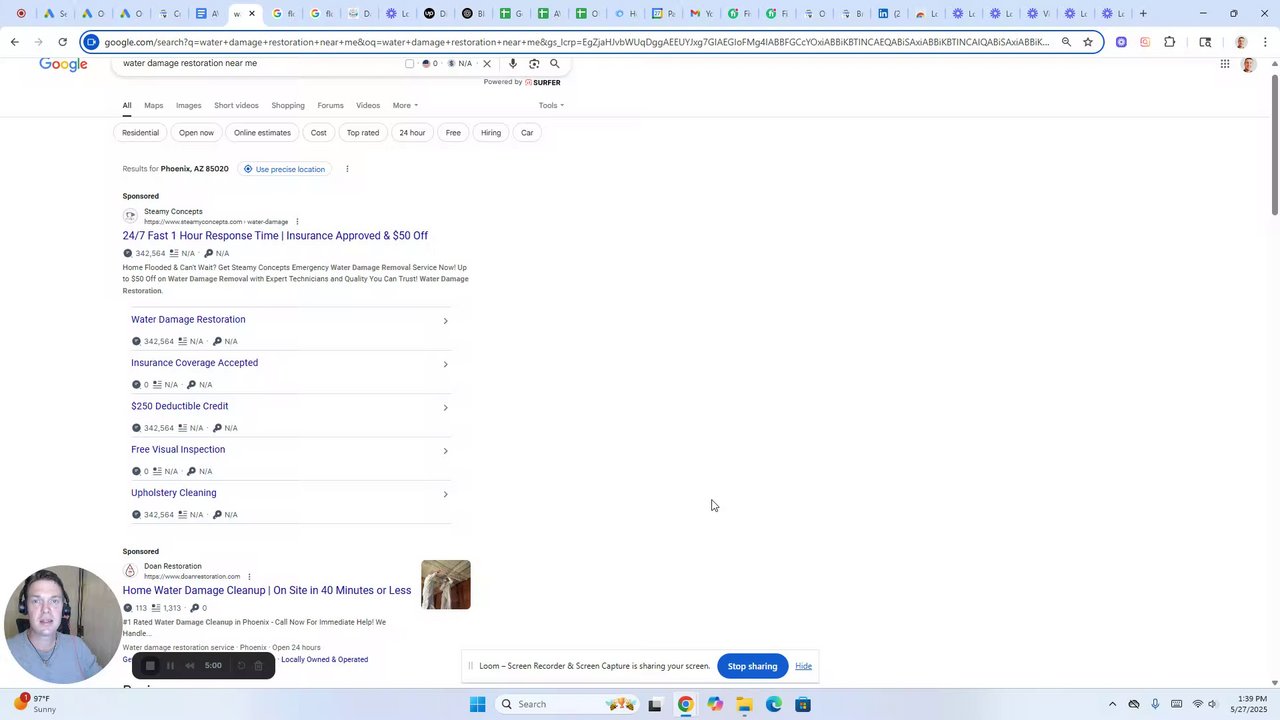The width and height of the screenshot is (1280, 720).
Task: Click the Google logo
Action: (x=63, y=64)
